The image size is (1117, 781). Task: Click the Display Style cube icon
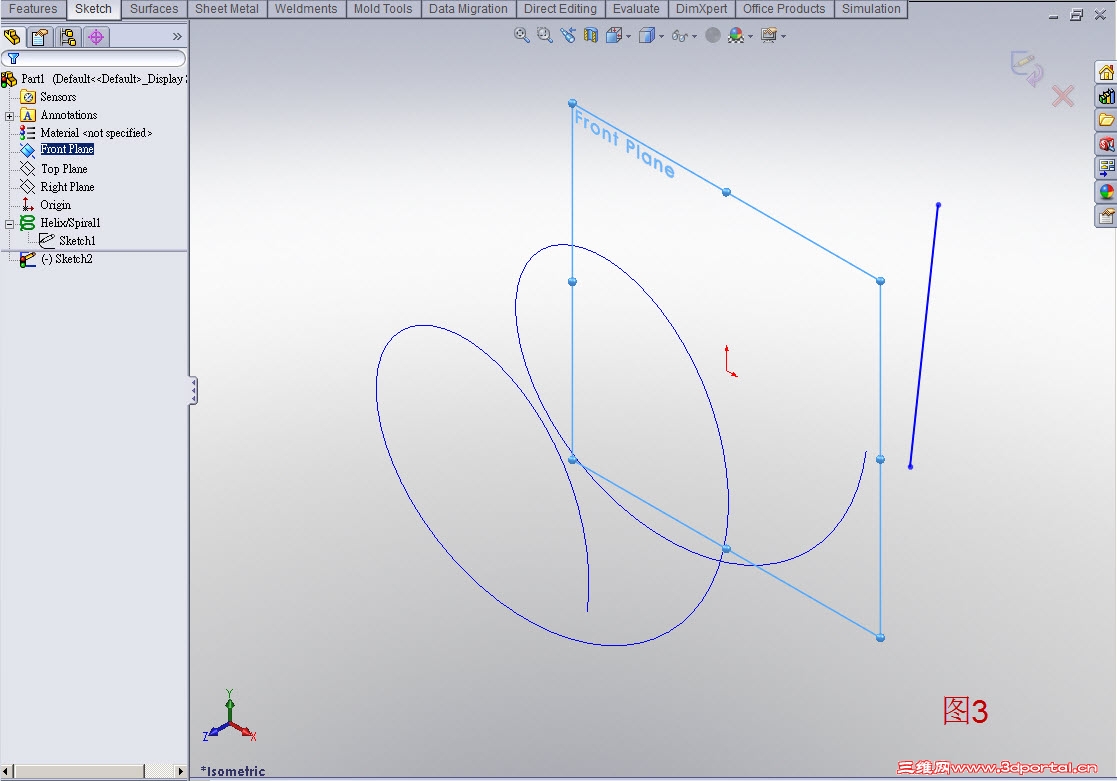point(647,35)
